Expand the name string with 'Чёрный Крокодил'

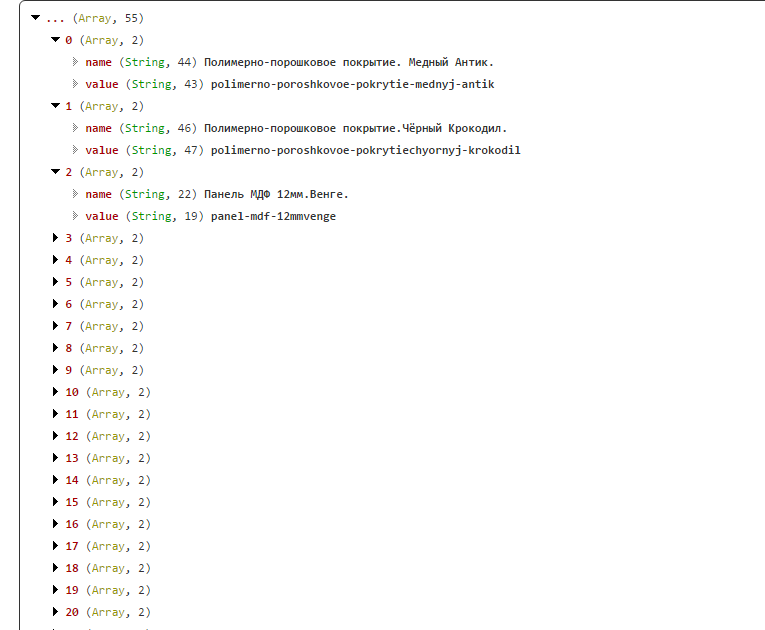point(75,127)
